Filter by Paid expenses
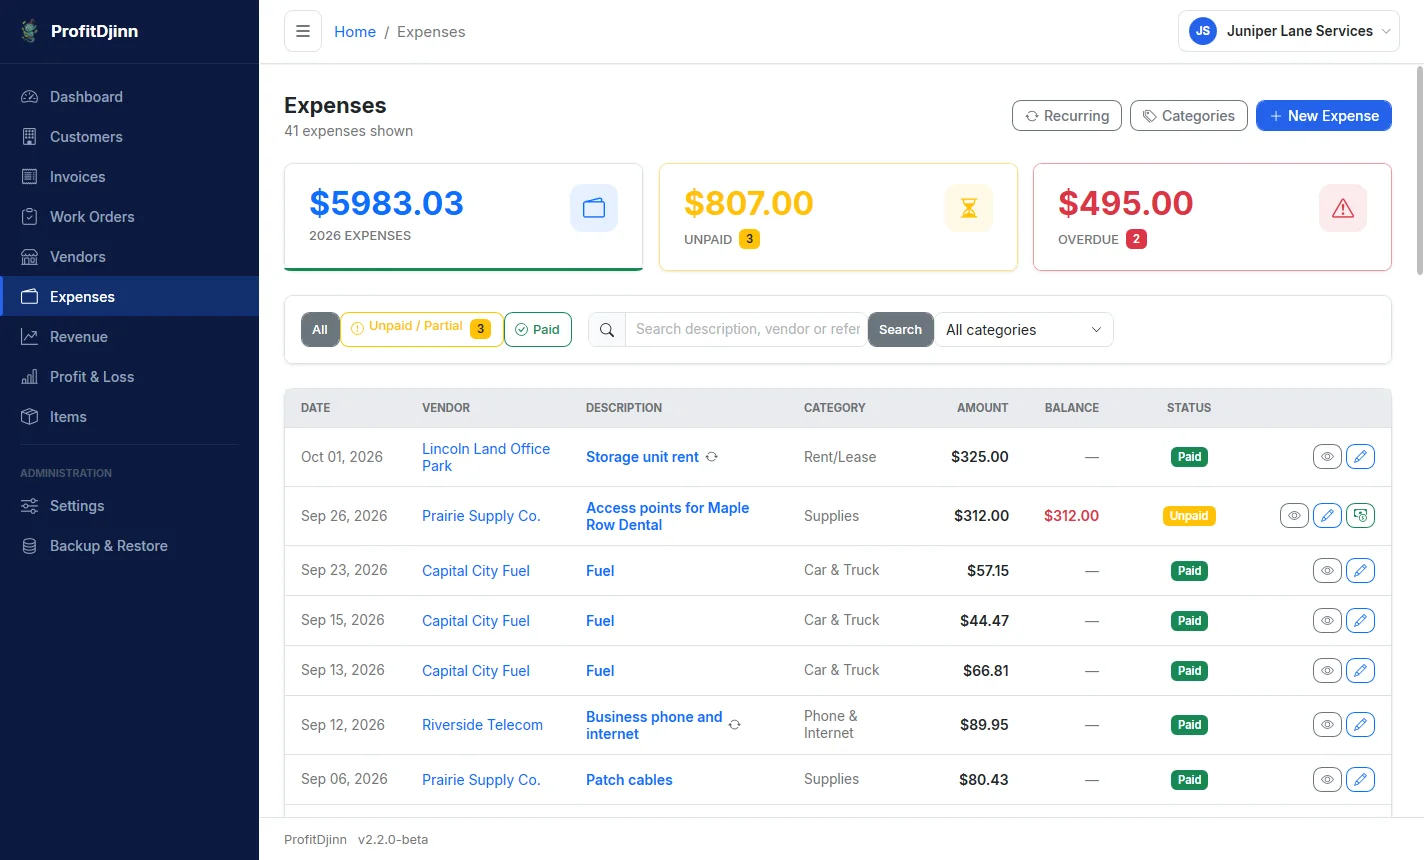Viewport: 1424px width, 860px height. [x=538, y=330]
